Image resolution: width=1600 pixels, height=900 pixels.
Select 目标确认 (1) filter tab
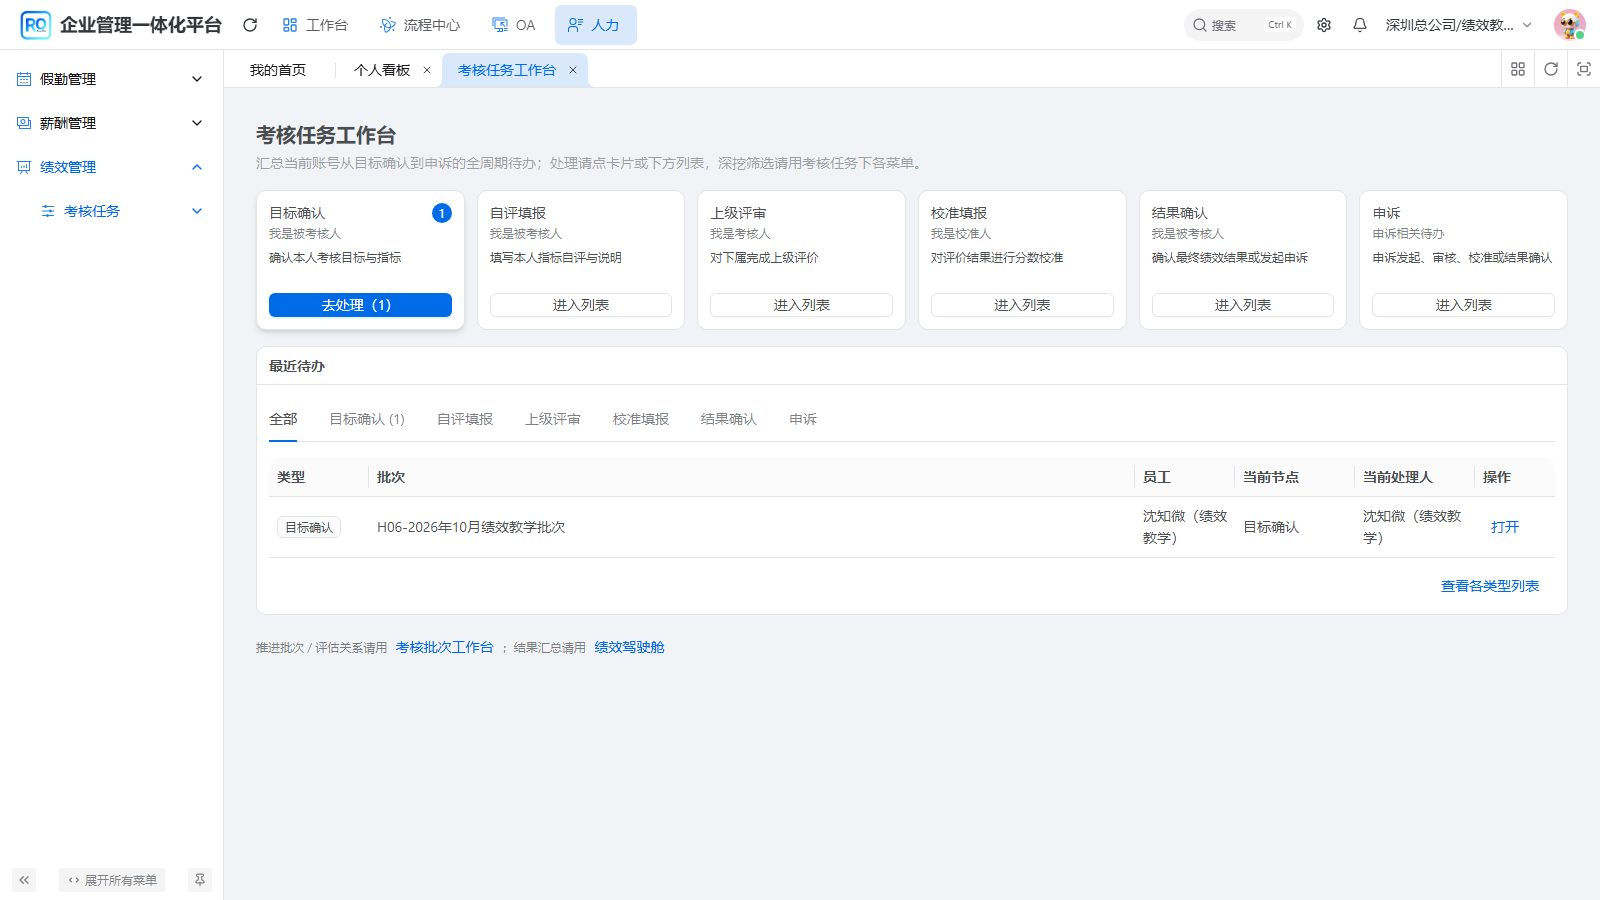(x=367, y=419)
